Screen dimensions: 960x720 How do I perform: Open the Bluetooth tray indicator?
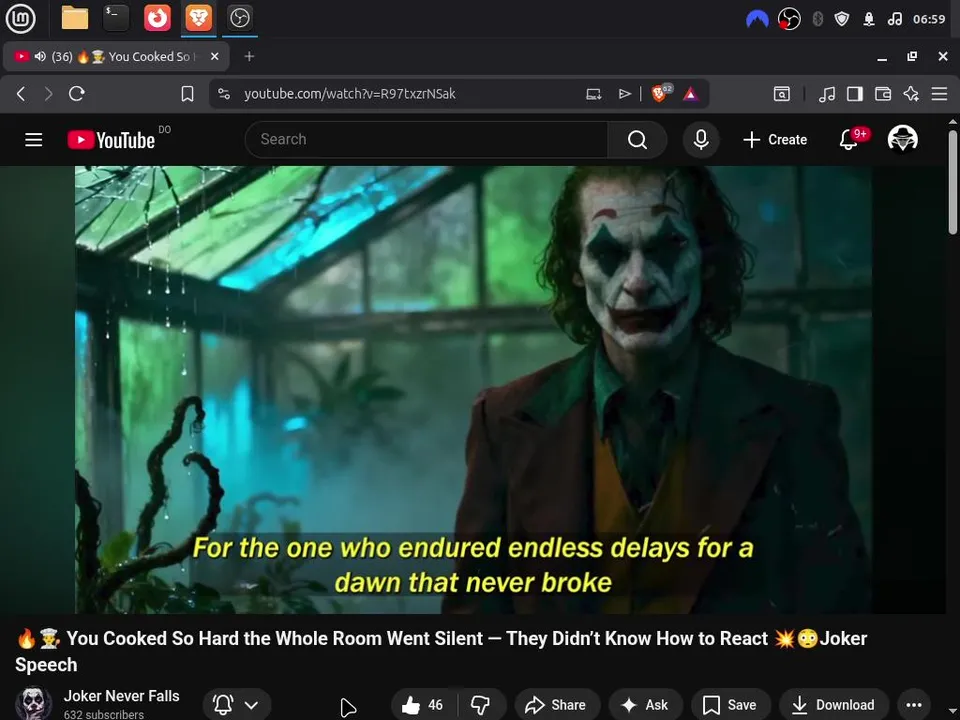click(x=817, y=19)
